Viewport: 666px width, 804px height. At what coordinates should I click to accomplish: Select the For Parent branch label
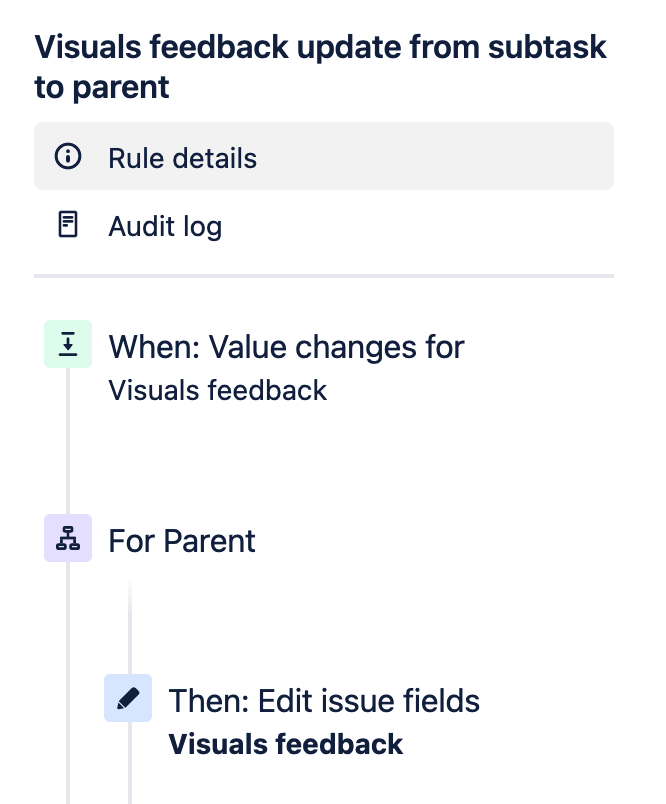pyautogui.click(x=182, y=541)
